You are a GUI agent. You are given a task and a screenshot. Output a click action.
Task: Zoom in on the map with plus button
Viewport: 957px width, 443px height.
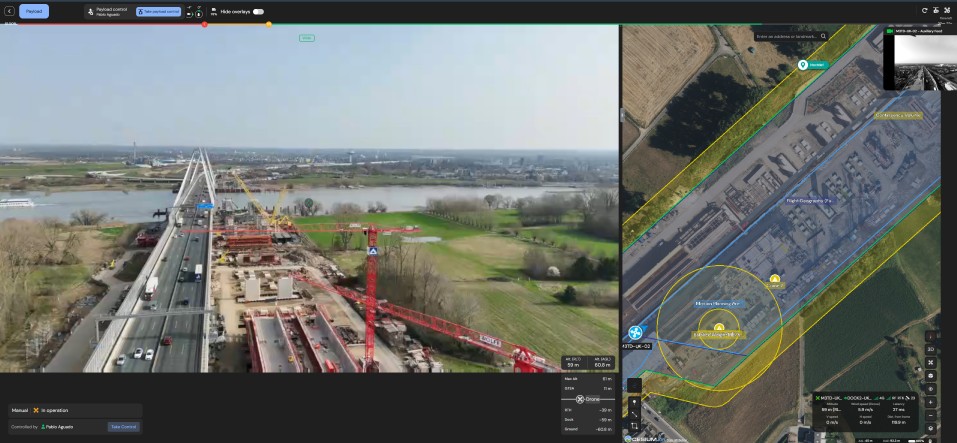pos(931,402)
